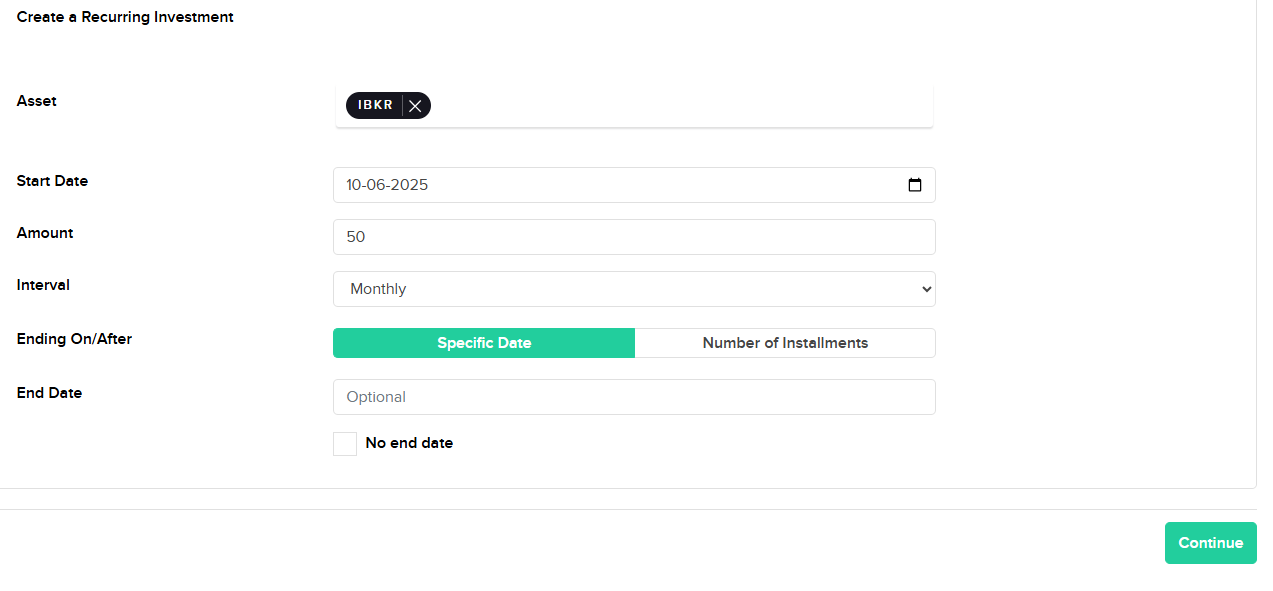Viewport: 1273px width, 591px height.
Task: Remove the IBKR asset with the X icon
Action: pyautogui.click(x=415, y=106)
